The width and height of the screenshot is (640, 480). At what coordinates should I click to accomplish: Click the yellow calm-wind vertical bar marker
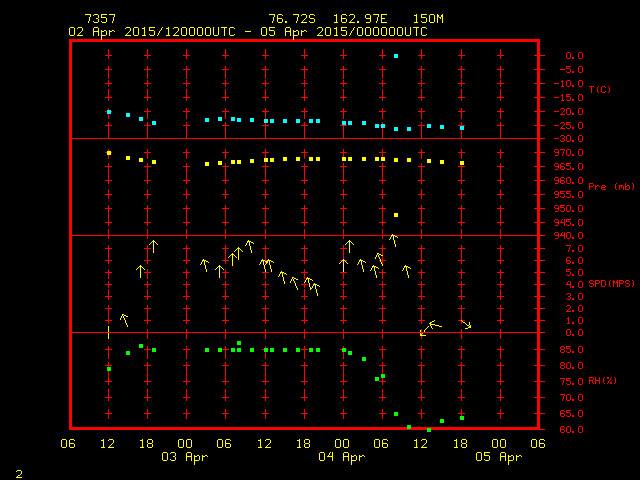coord(109,331)
